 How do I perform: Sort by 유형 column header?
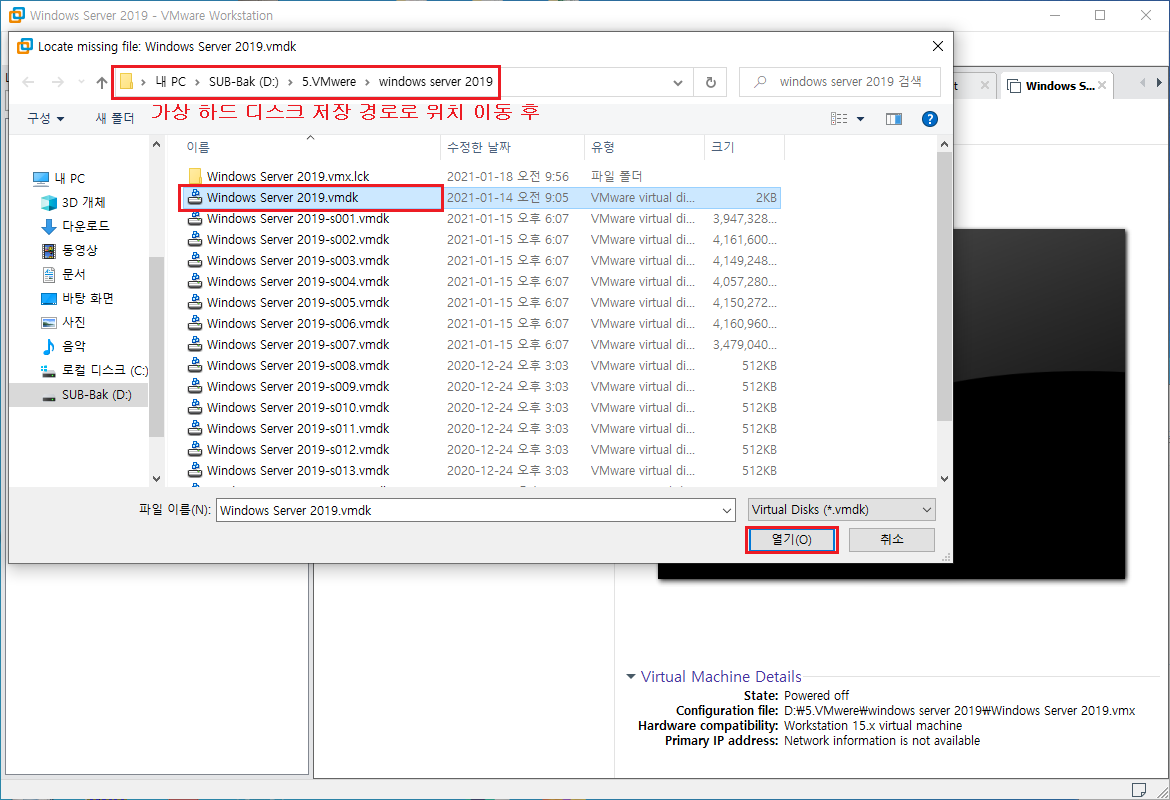(644, 147)
